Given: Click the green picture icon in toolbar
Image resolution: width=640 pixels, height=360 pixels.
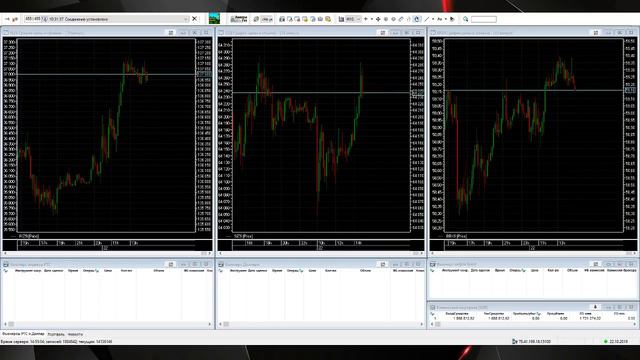Looking at the screenshot, I should tap(214, 19).
